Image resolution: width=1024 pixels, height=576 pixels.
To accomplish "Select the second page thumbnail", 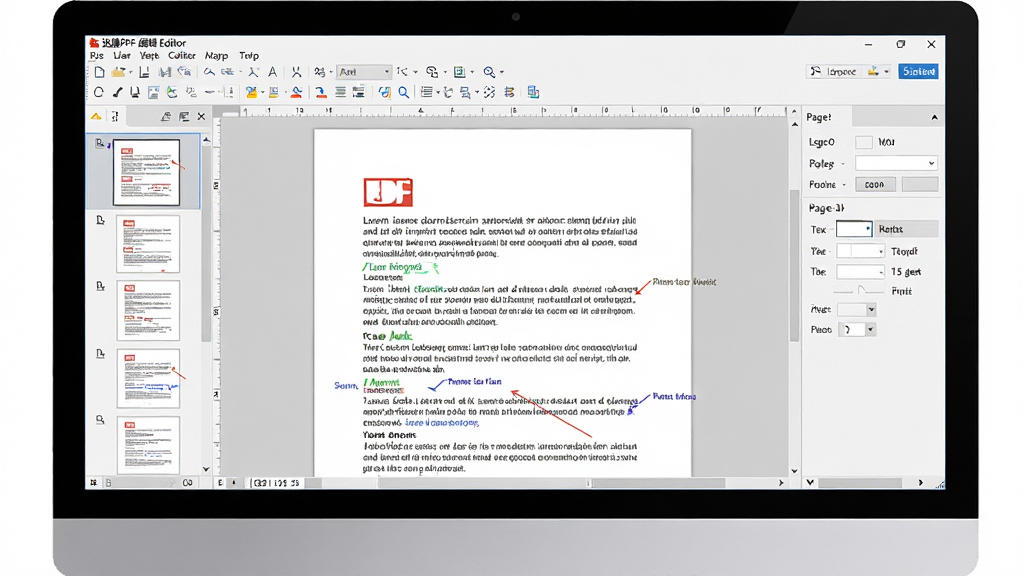I will point(148,244).
